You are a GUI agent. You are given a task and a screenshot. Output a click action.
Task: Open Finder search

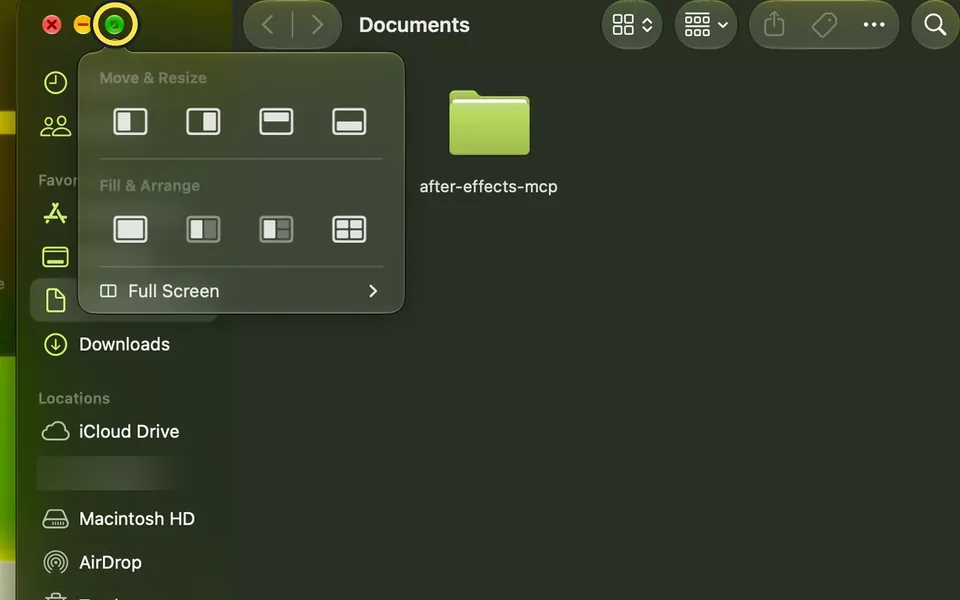(935, 25)
